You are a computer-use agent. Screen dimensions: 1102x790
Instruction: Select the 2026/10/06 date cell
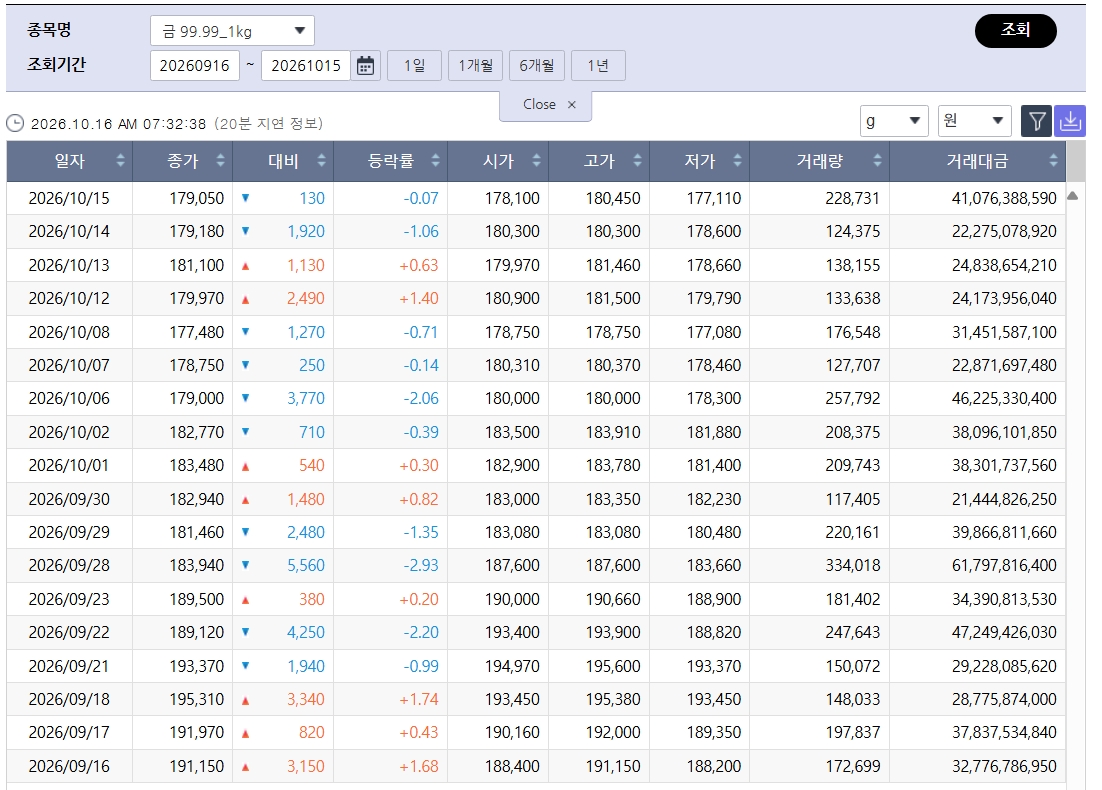[69, 399]
